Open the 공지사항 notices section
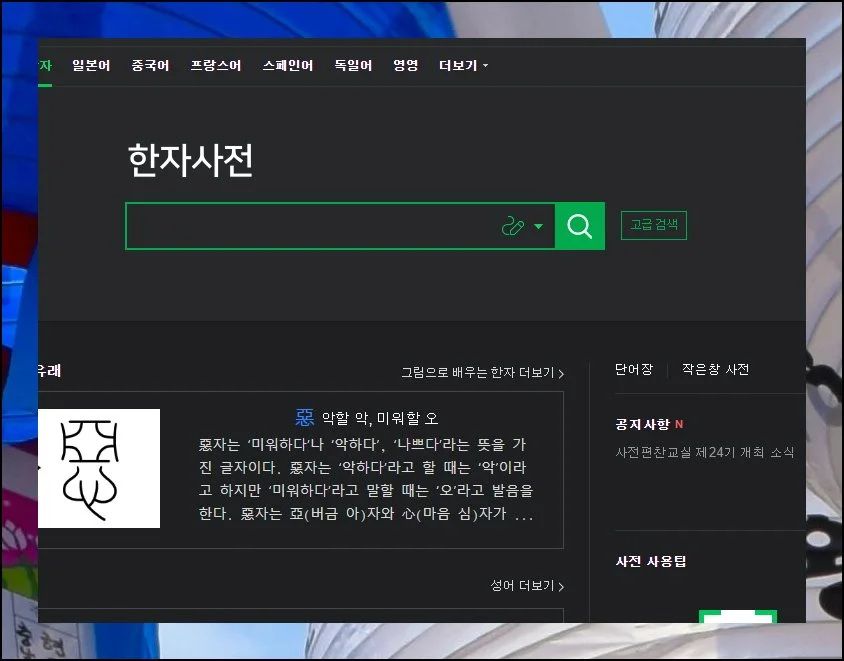 642,425
